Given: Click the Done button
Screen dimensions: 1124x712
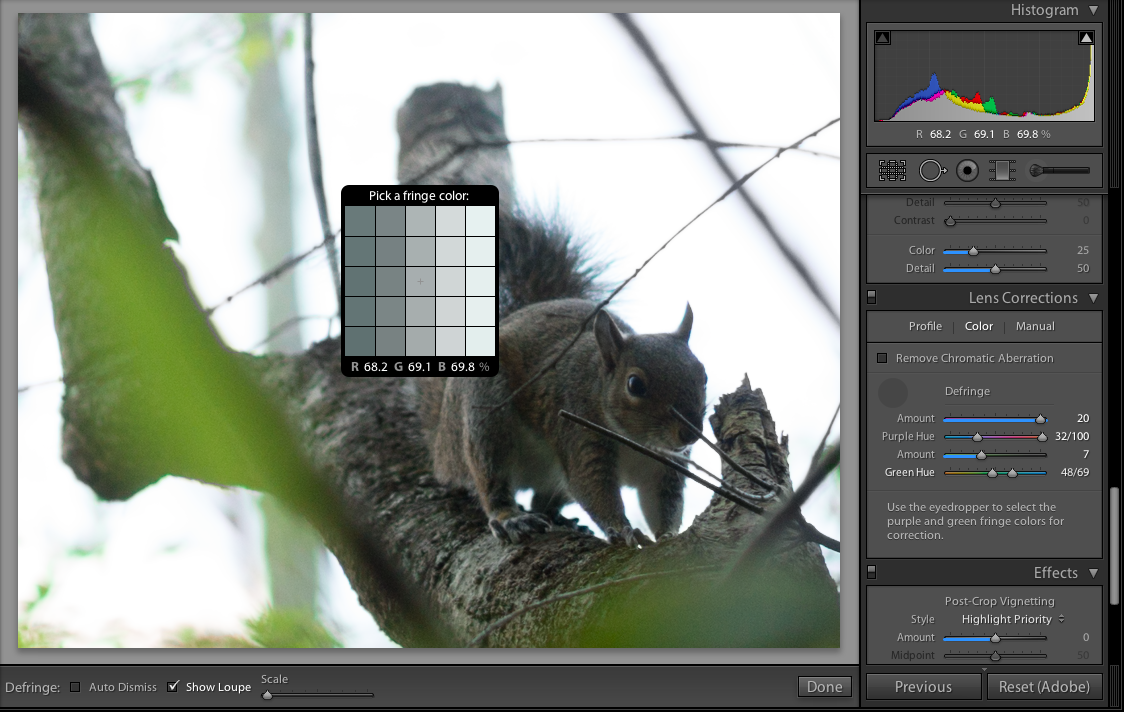Looking at the screenshot, I should pos(825,687).
